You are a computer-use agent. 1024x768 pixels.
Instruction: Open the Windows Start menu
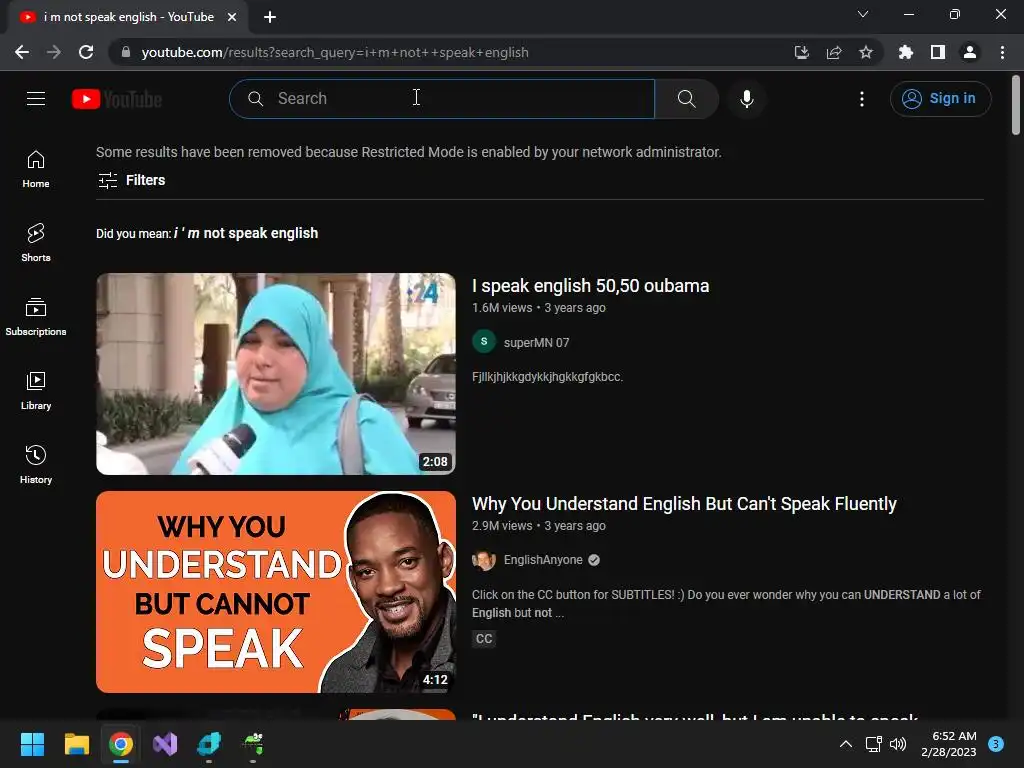click(32, 744)
